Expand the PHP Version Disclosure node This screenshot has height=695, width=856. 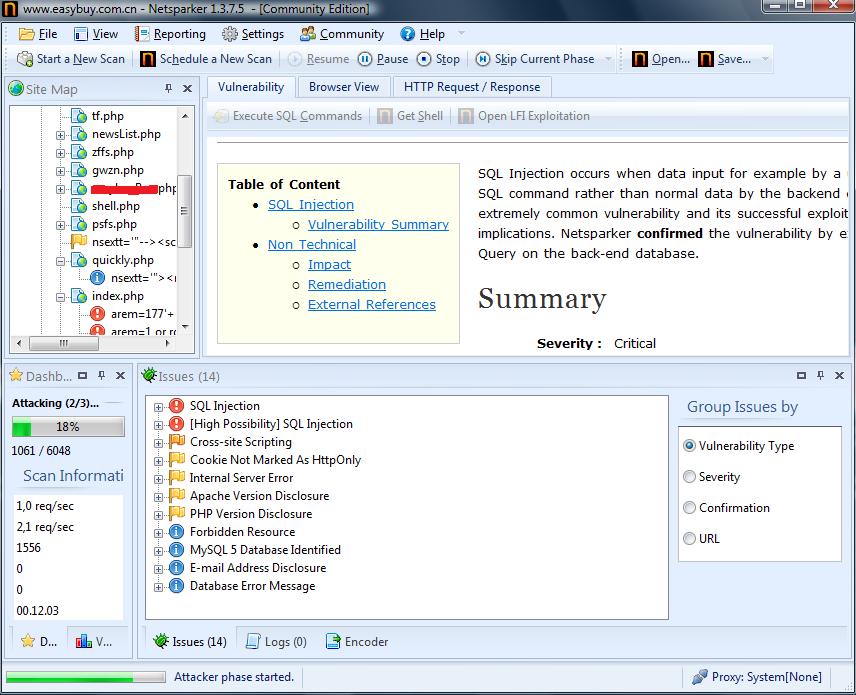(x=158, y=515)
